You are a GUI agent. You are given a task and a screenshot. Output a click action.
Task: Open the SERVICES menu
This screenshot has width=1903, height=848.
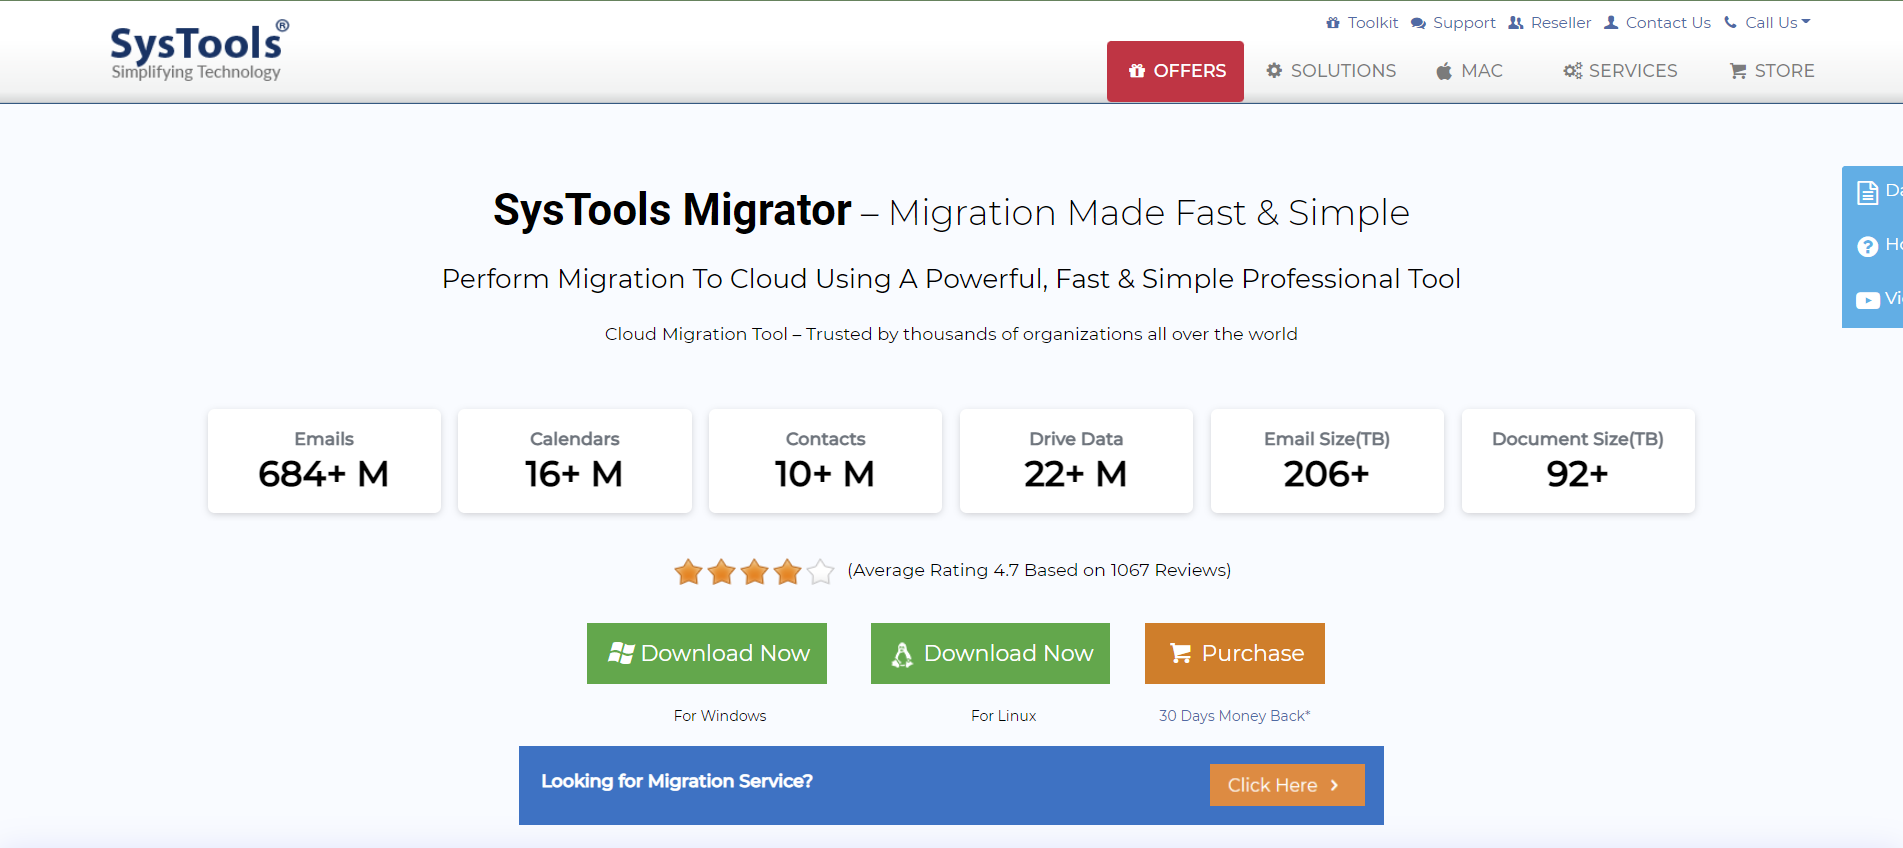coord(1620,71)
